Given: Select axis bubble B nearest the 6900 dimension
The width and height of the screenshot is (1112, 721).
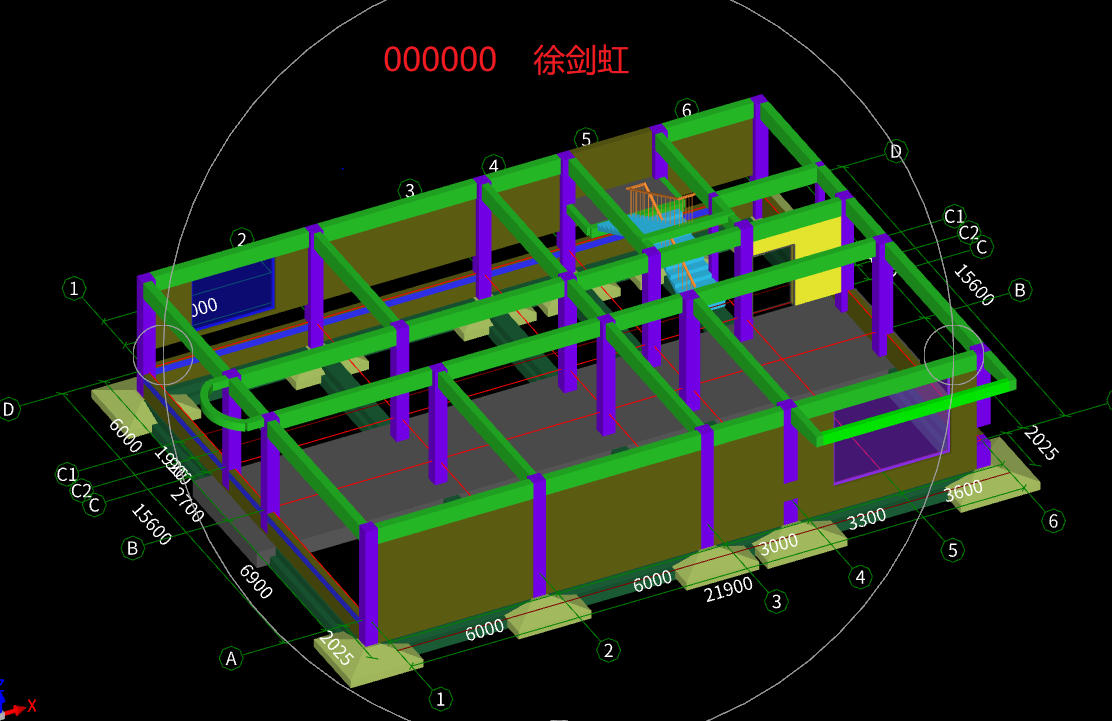Looking at the screenshot, I should (x=132, y=548).
